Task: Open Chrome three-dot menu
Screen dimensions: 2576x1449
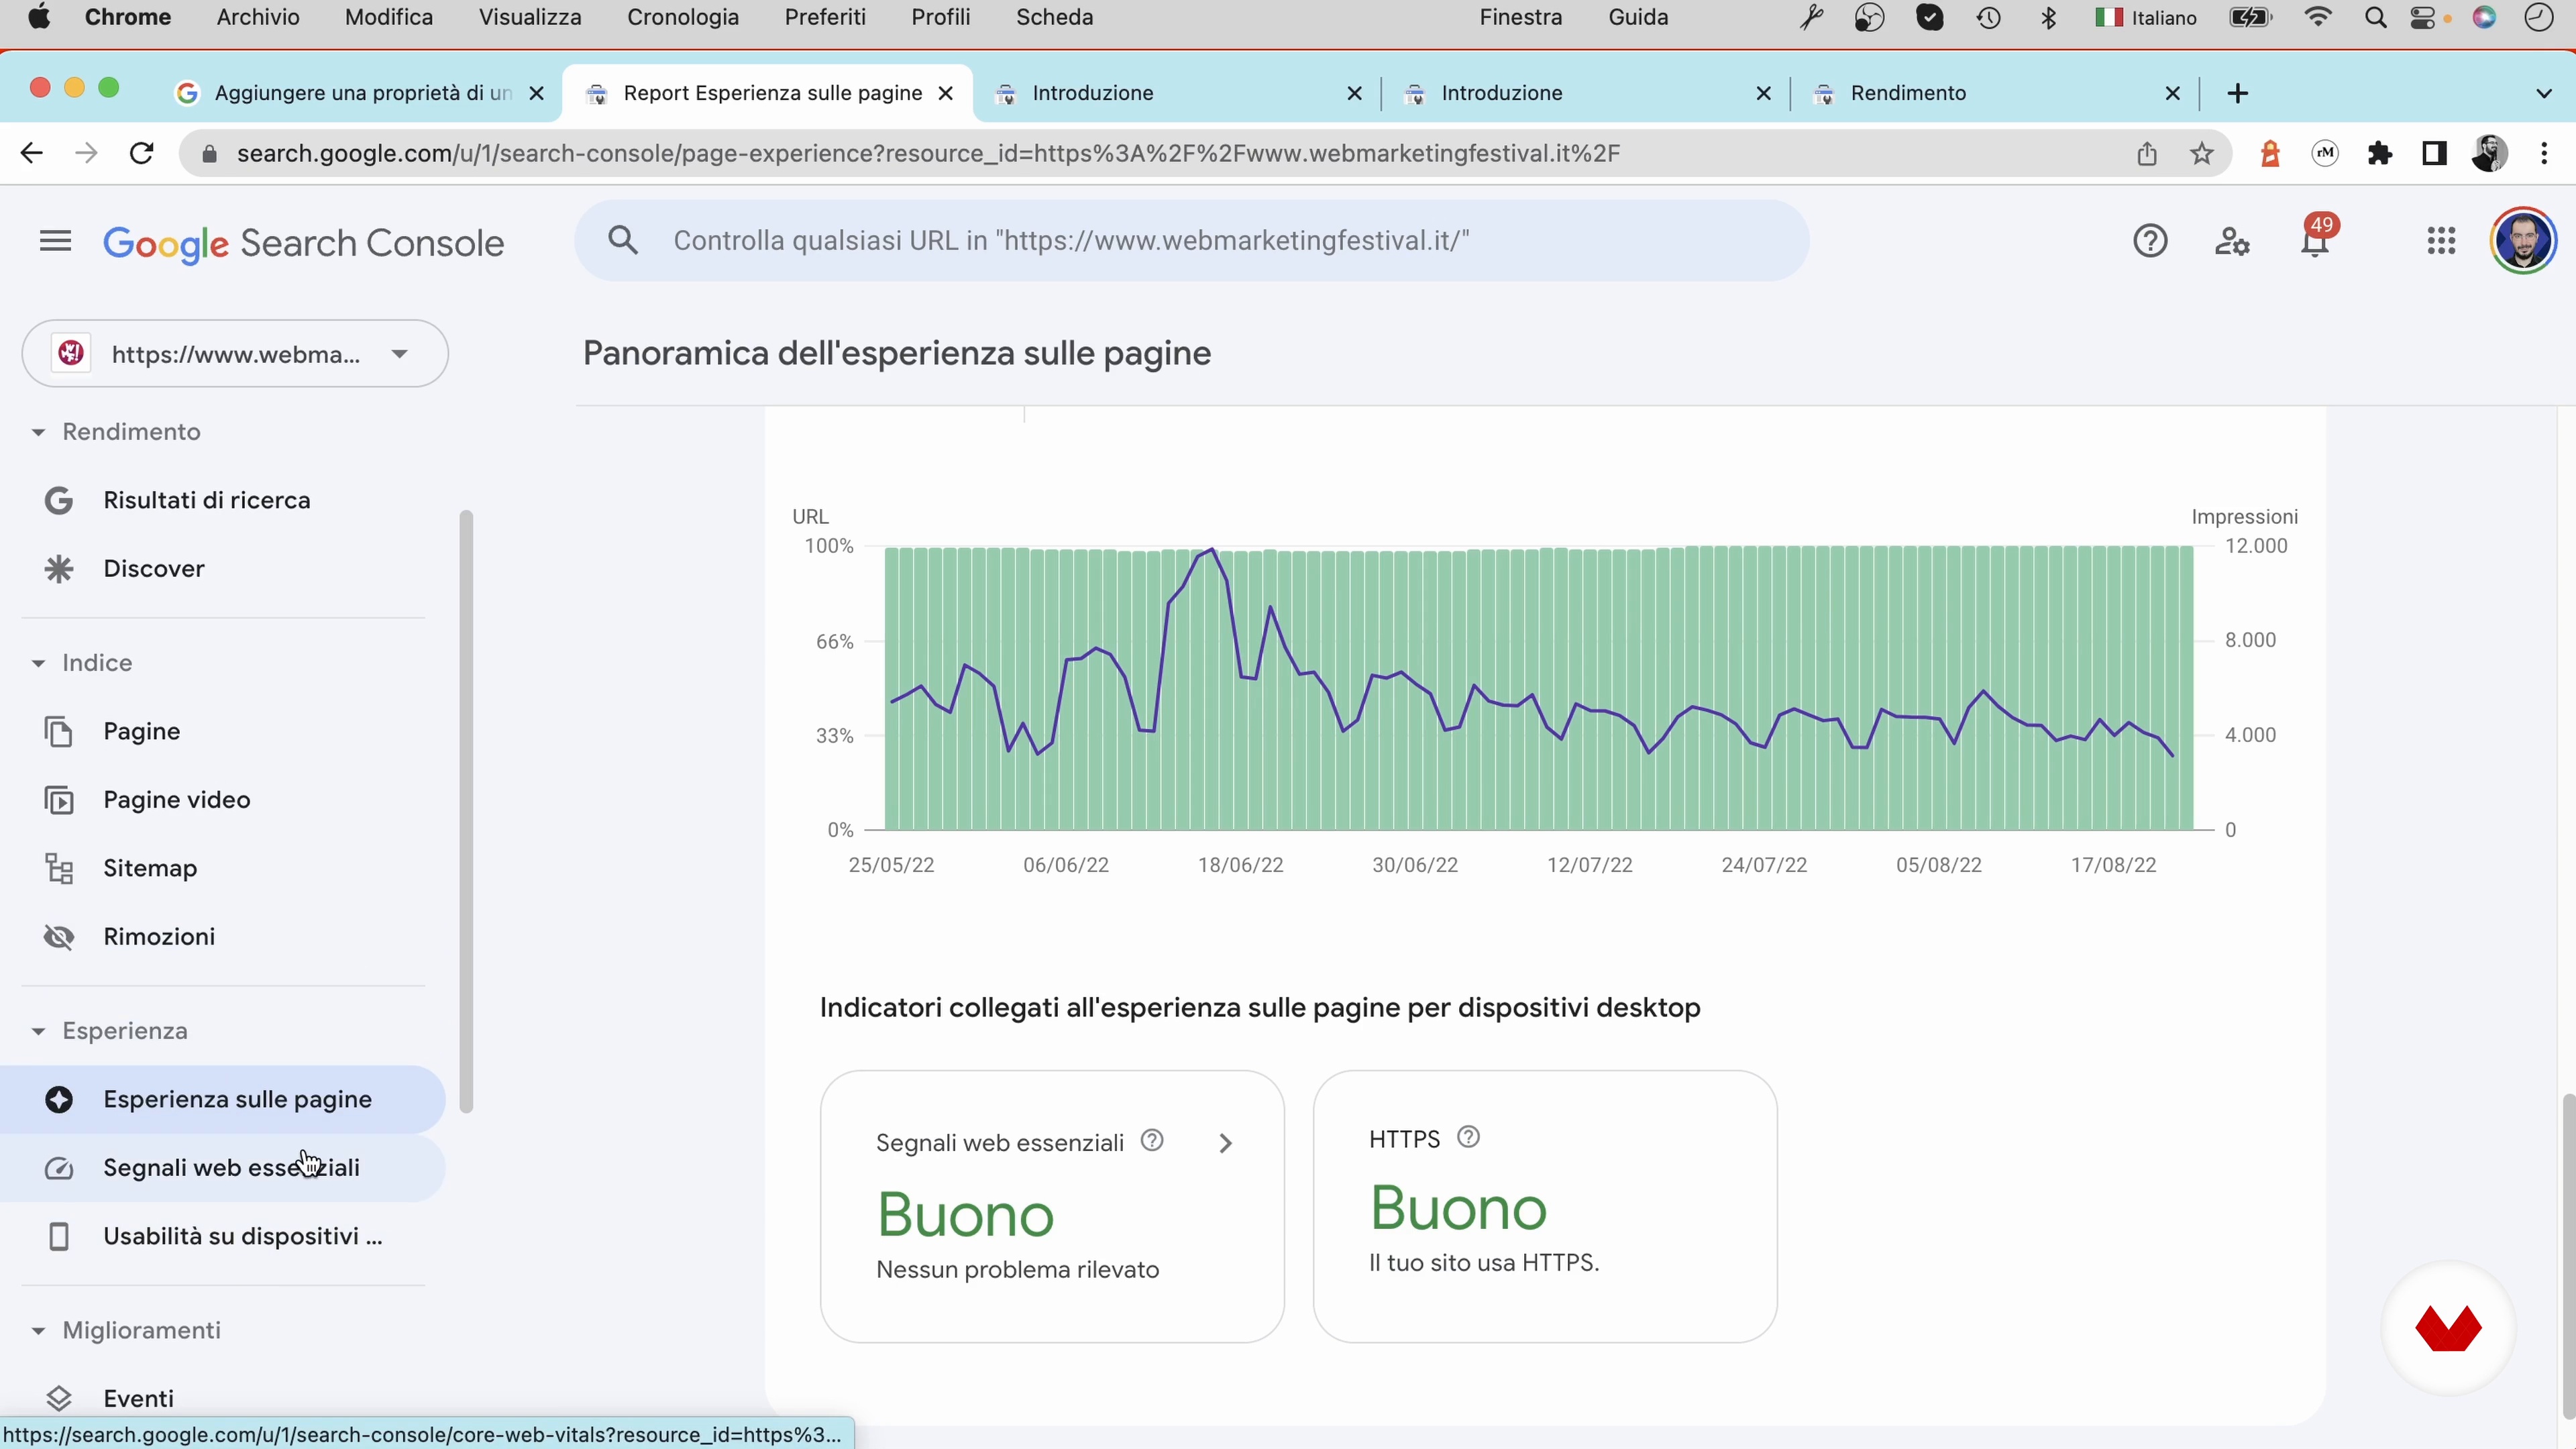Action: click(x=2544, y=153)
